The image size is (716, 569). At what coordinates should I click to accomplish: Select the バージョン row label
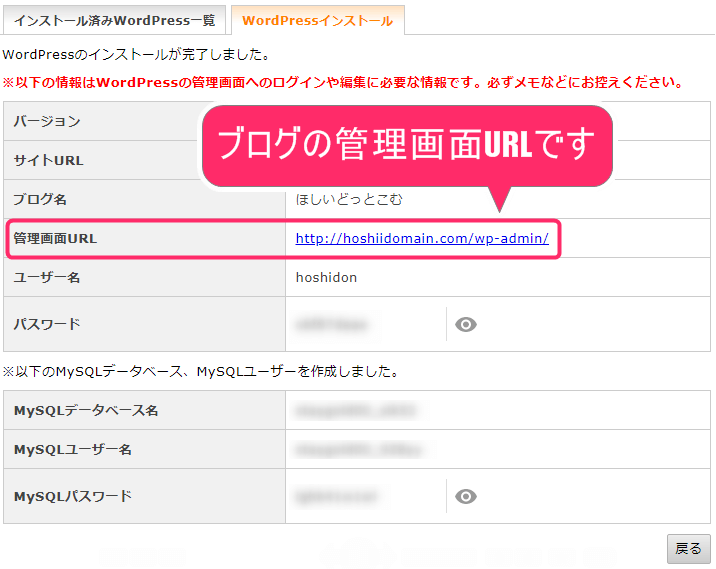47,122
